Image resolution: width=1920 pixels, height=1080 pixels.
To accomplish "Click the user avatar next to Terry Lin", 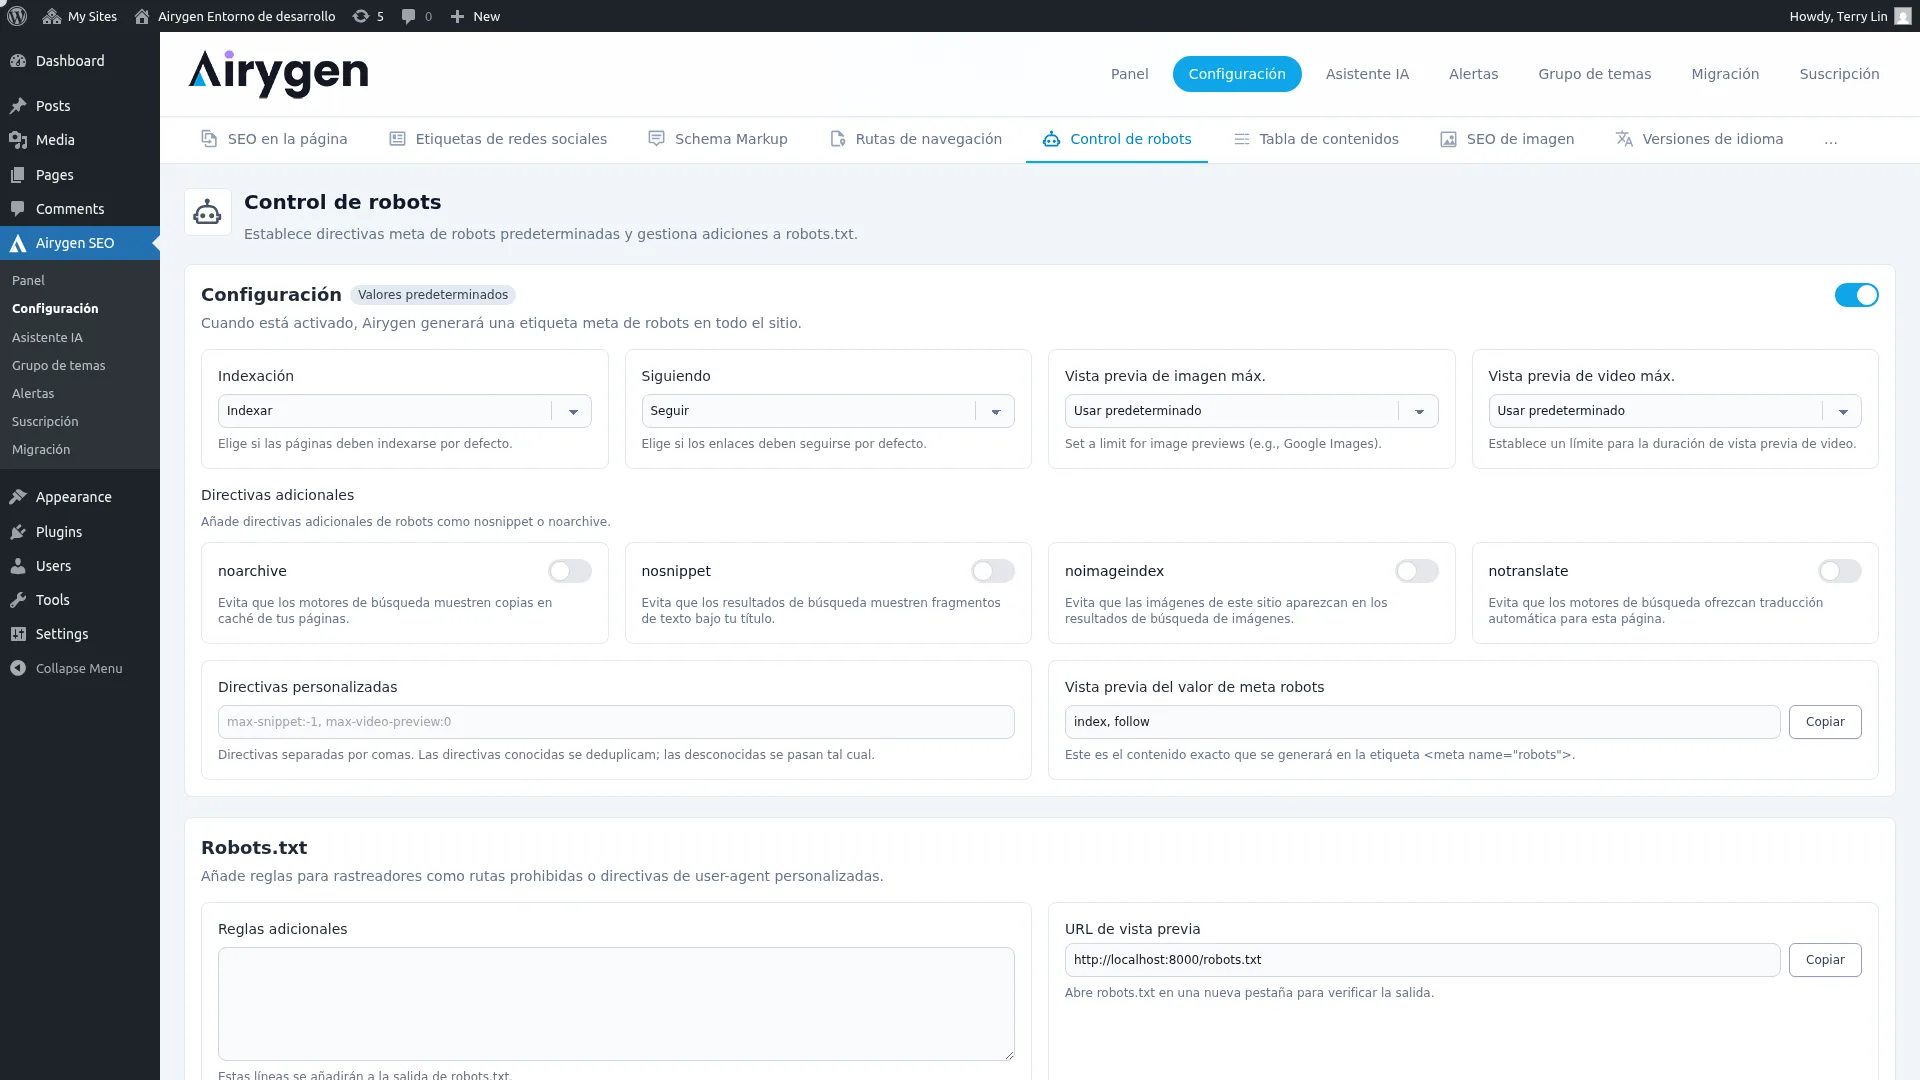I will (x=1902, y=16).
